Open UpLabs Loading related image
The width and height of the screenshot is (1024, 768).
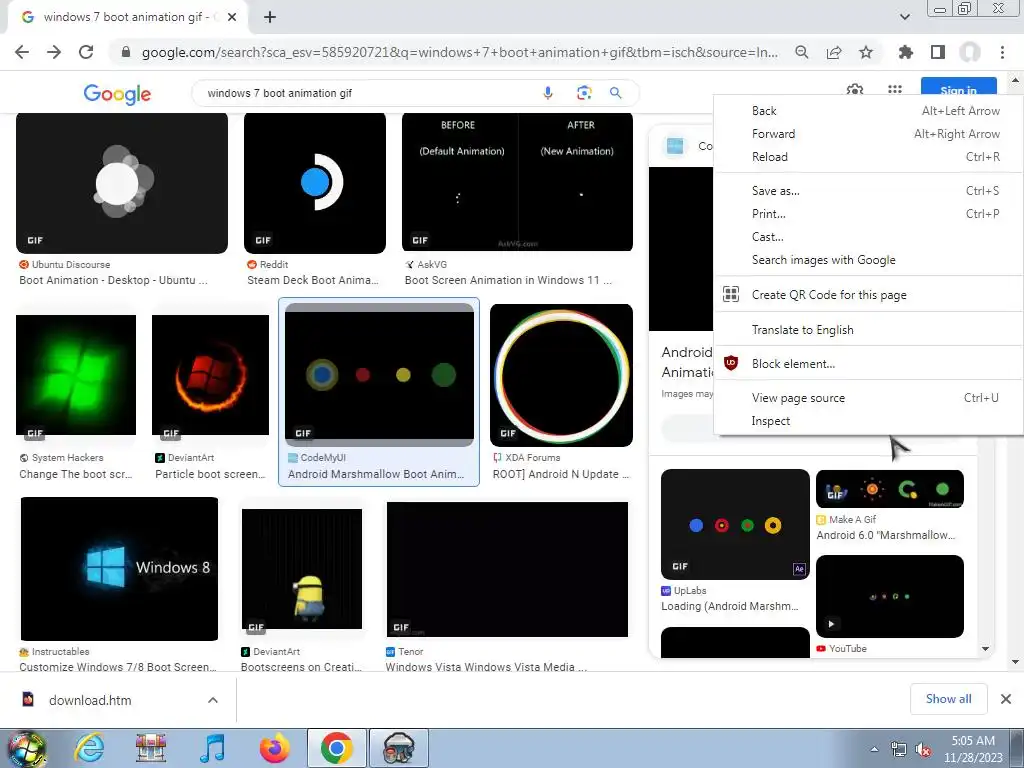pos(735,524)
